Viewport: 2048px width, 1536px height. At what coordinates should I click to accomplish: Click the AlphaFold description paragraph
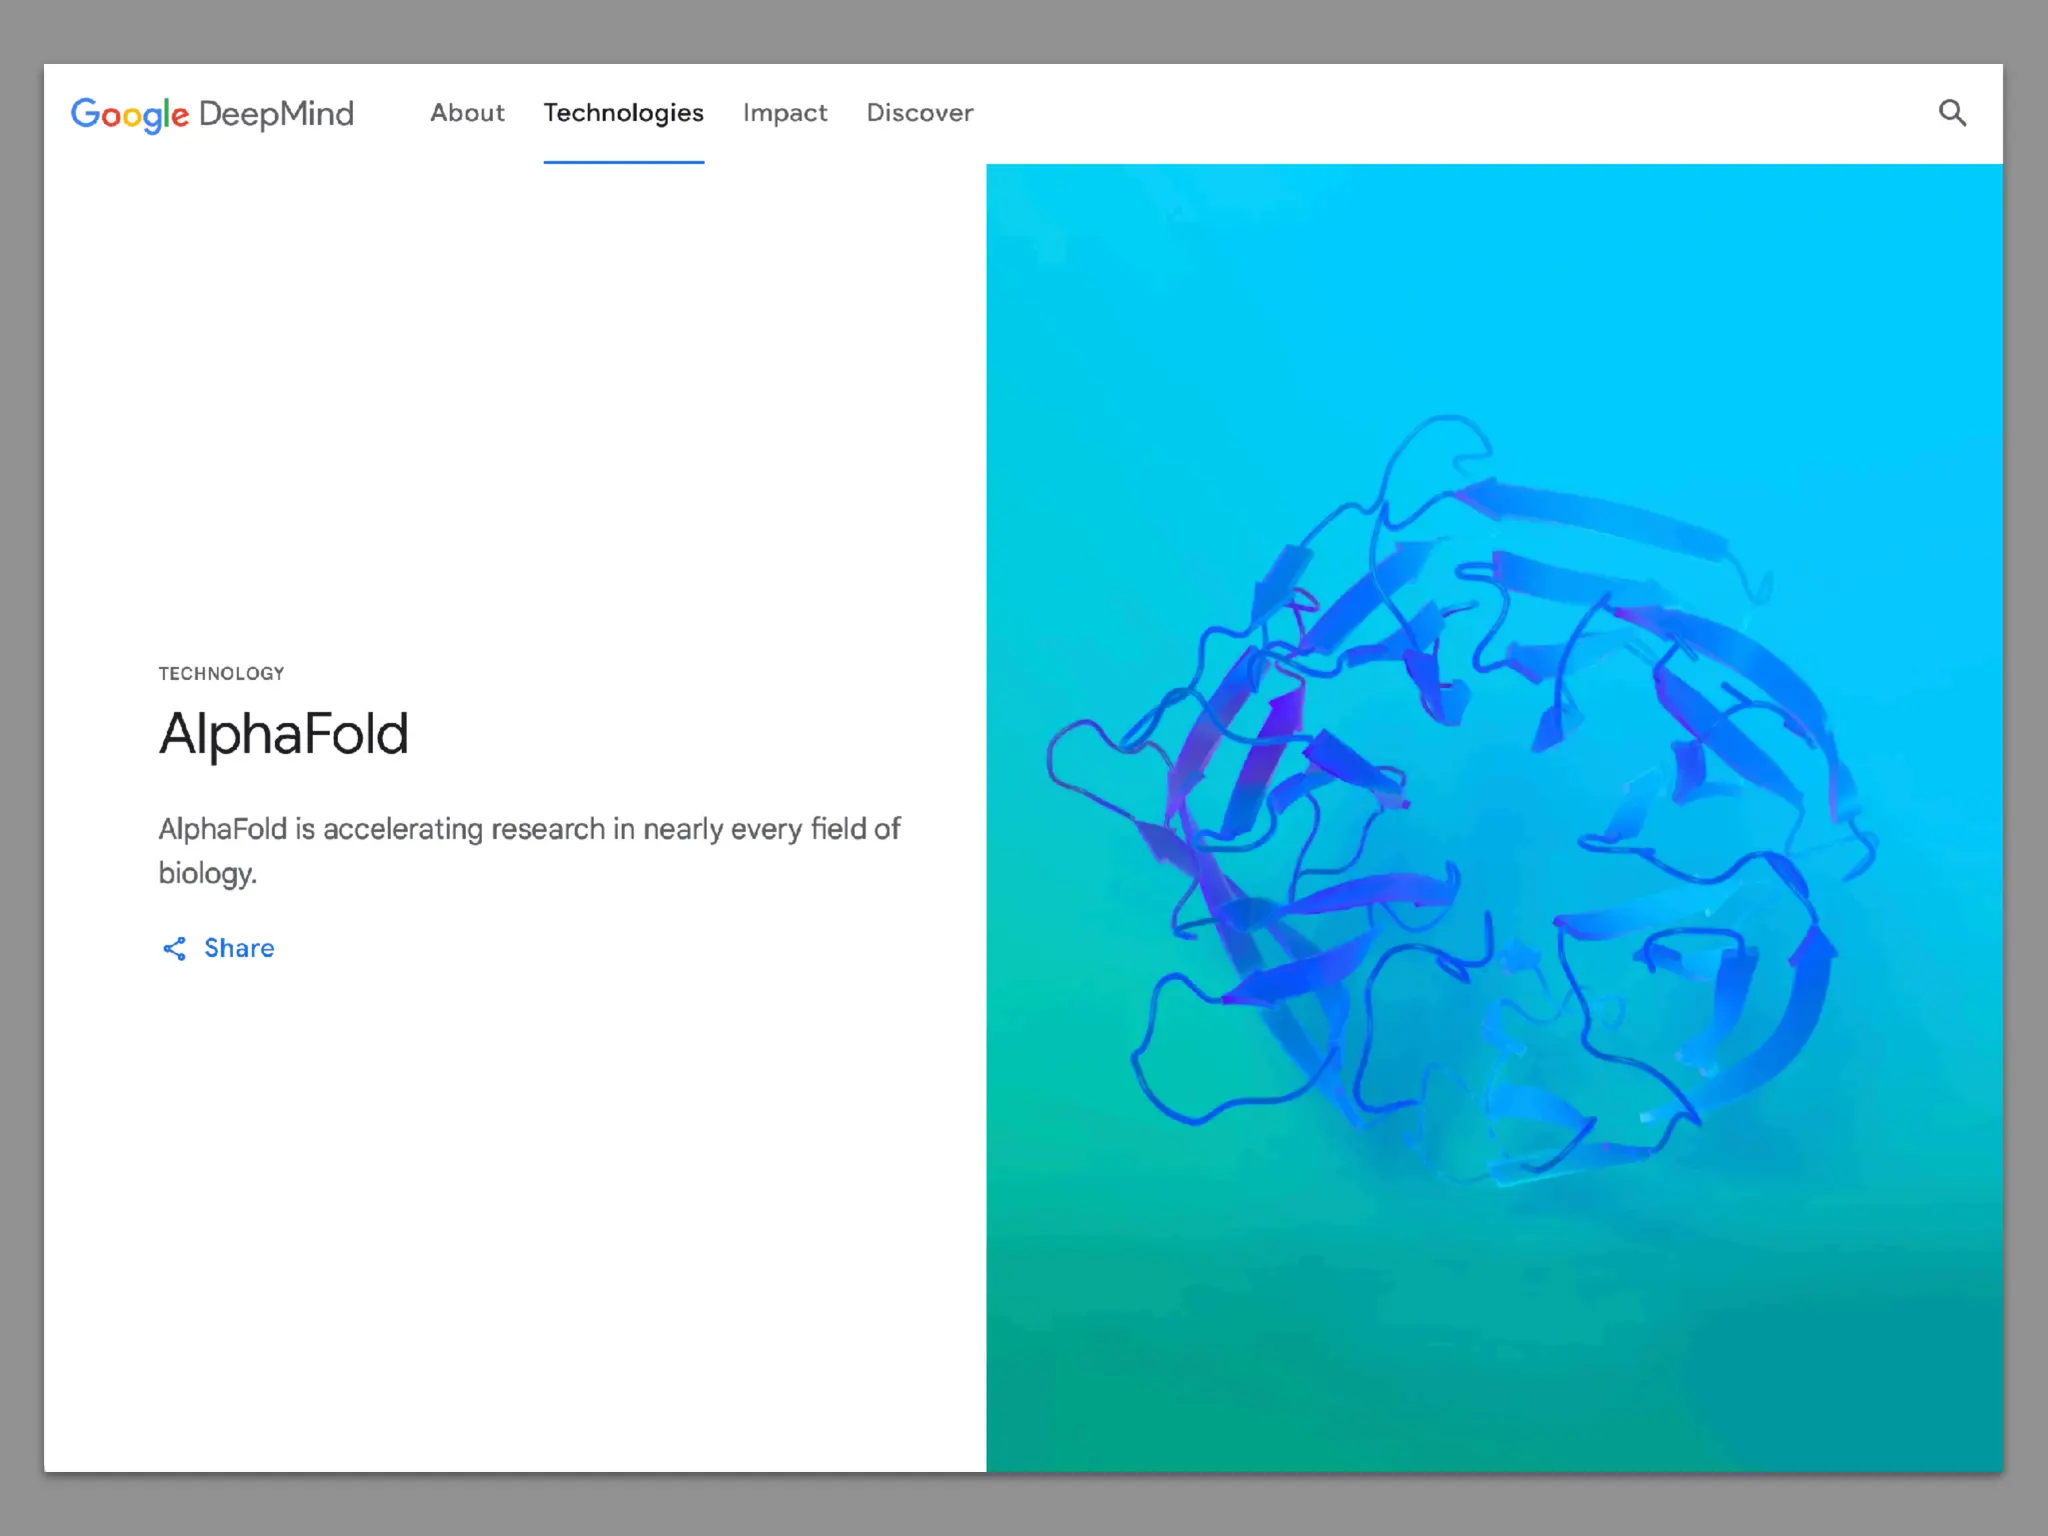[x=529, y=829]
